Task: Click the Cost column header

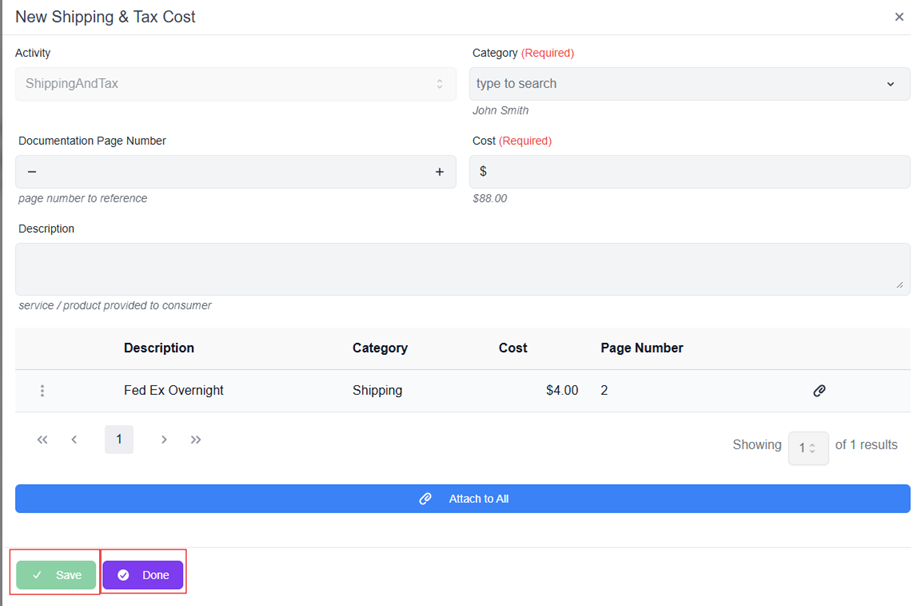Action: 513,348
